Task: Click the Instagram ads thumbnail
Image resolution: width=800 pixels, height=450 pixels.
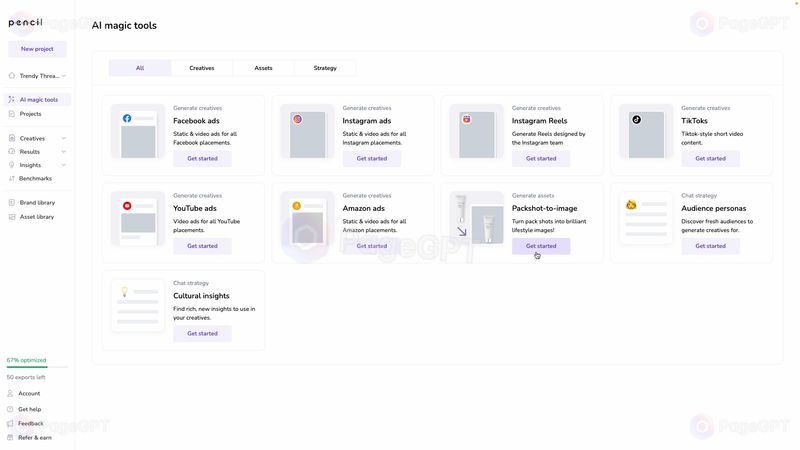Action: 307,132
